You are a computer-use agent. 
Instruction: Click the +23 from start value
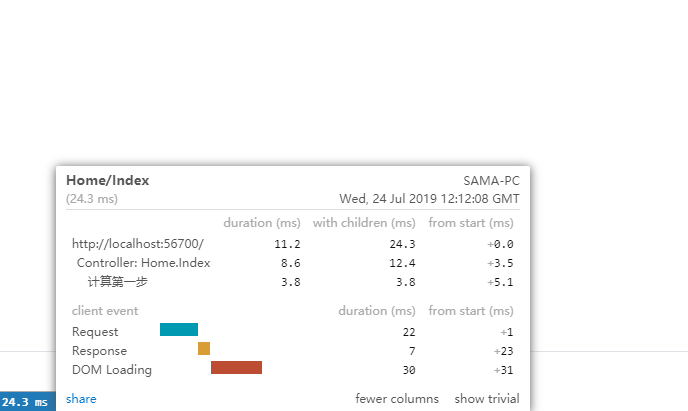(503, 351)
